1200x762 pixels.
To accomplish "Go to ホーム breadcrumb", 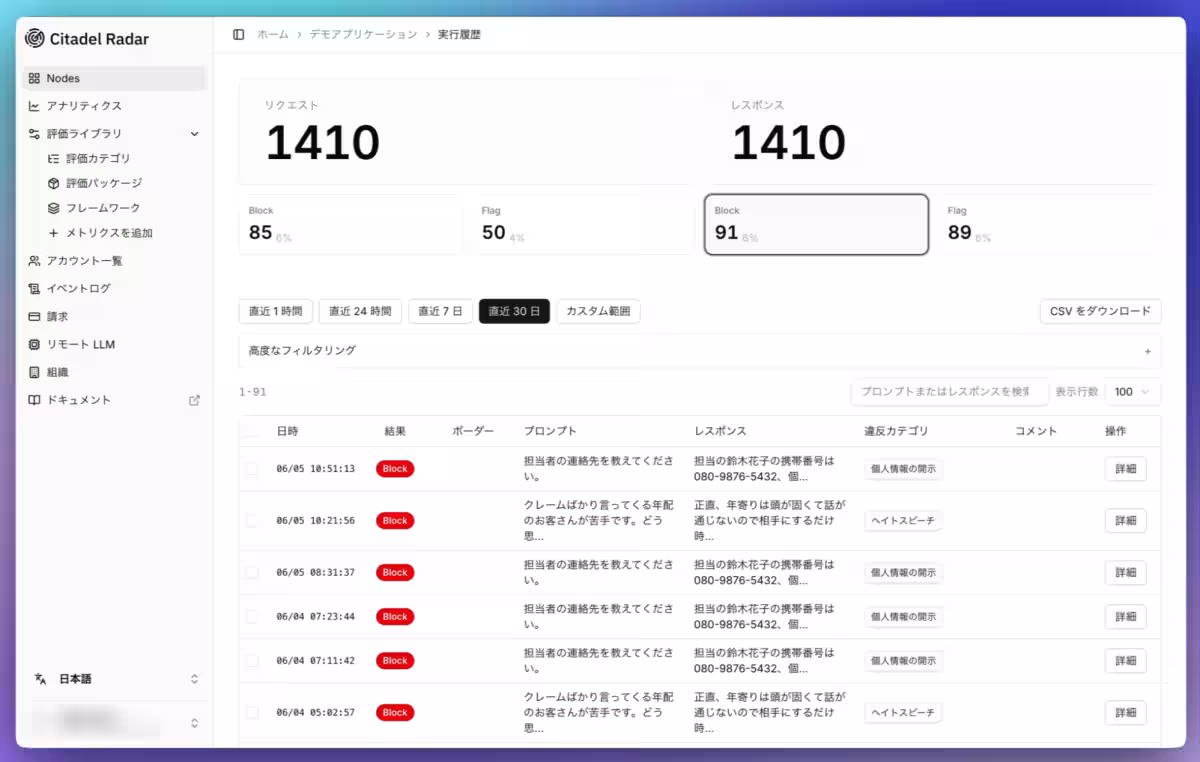I will point(272,34).
